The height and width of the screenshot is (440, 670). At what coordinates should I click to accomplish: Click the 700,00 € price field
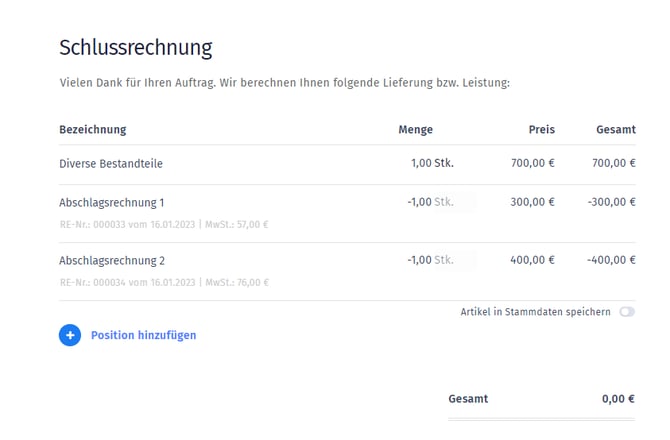coord(532,163)
